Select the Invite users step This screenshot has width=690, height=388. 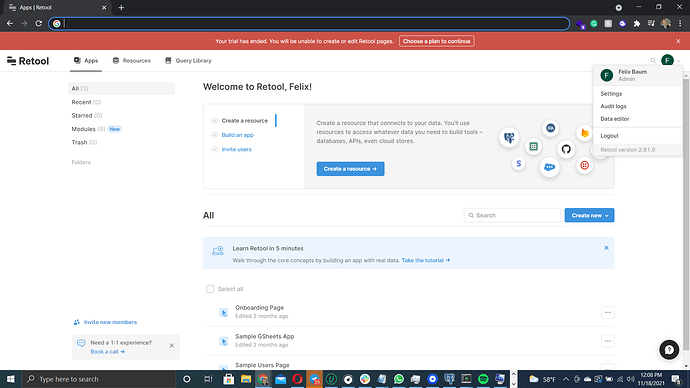pos(237,149)
